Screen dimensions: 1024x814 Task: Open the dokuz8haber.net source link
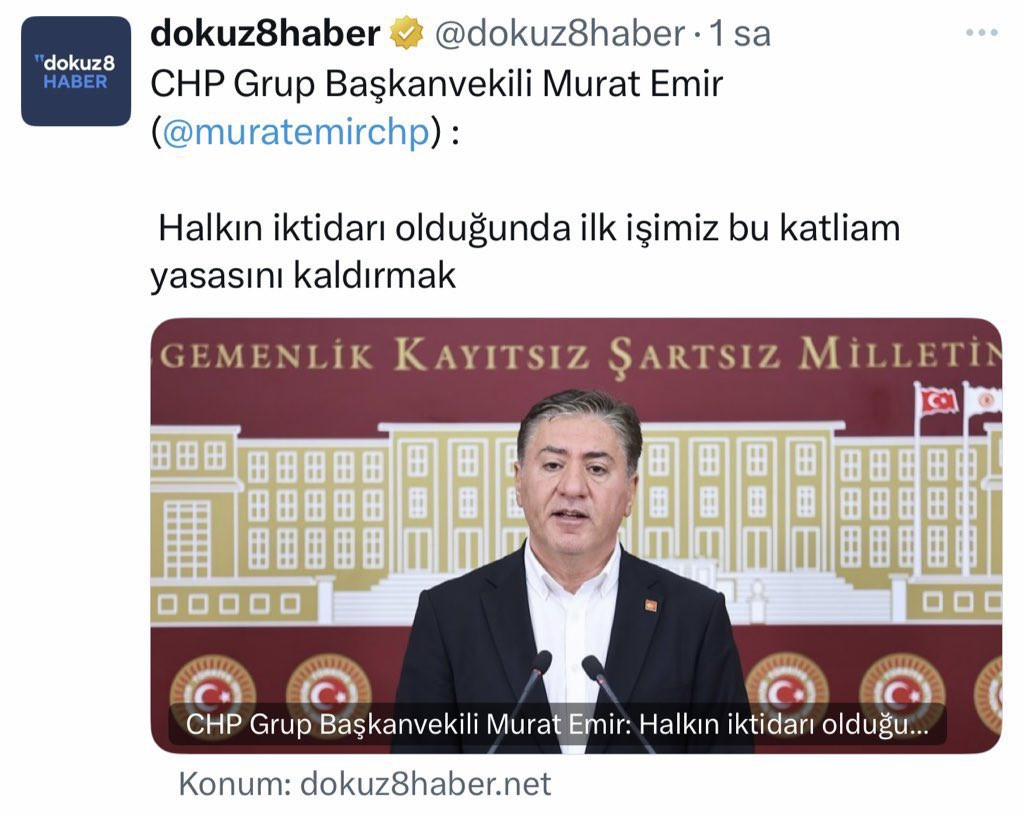click(425, 783)
